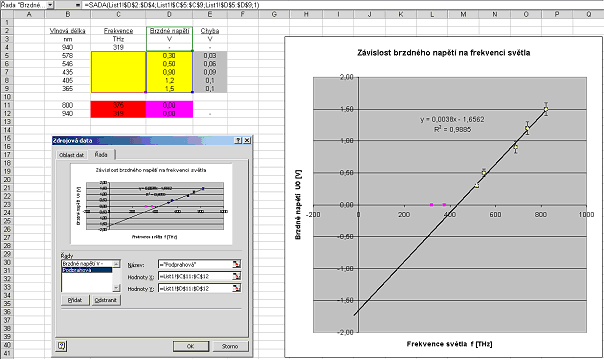Click the yellow cell with value 0,90

(169, 72)
